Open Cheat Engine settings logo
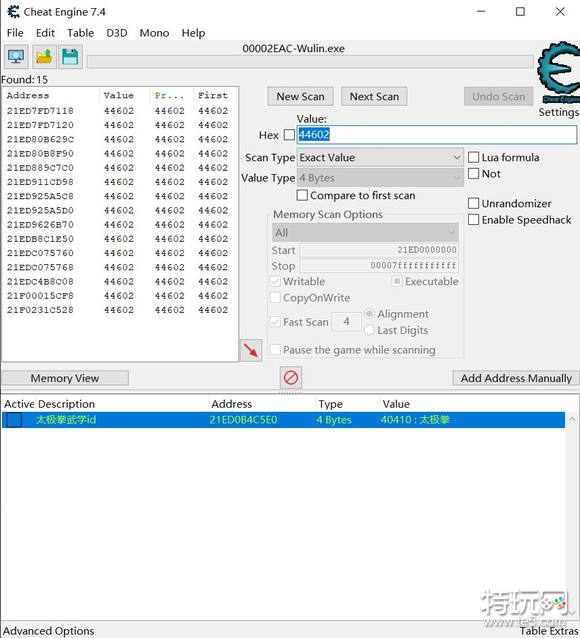Viewport: 580px width, 638px height. coord(560,72)
